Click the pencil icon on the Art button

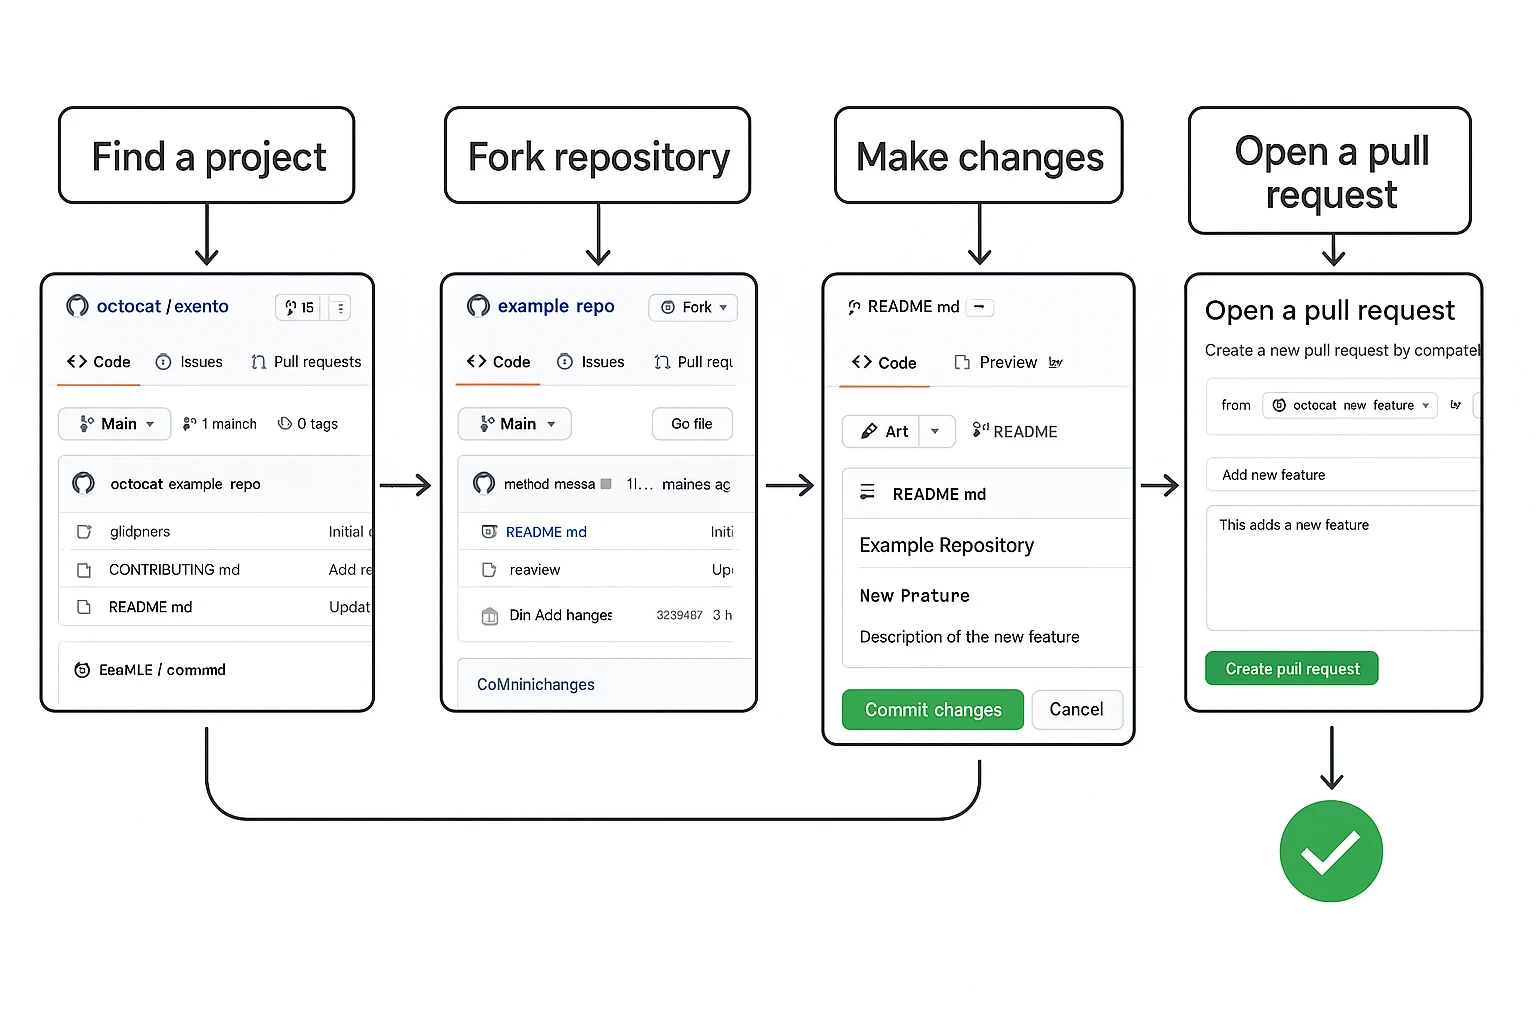[869, 432]
